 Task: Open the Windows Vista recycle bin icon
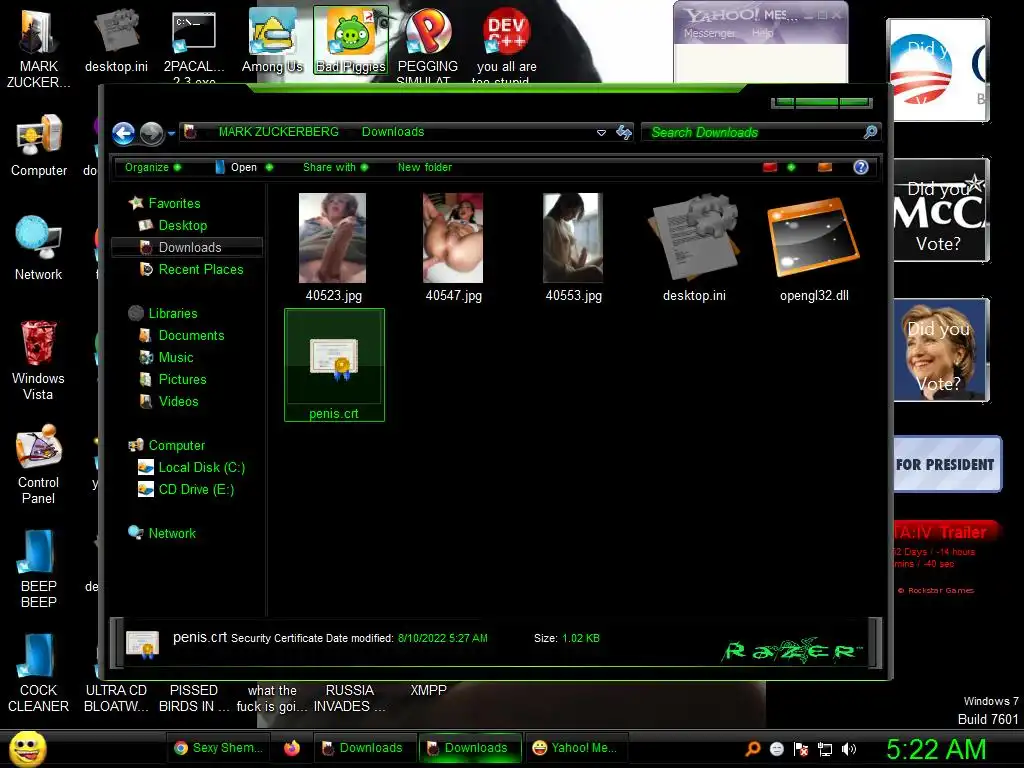tap(39, 359)
